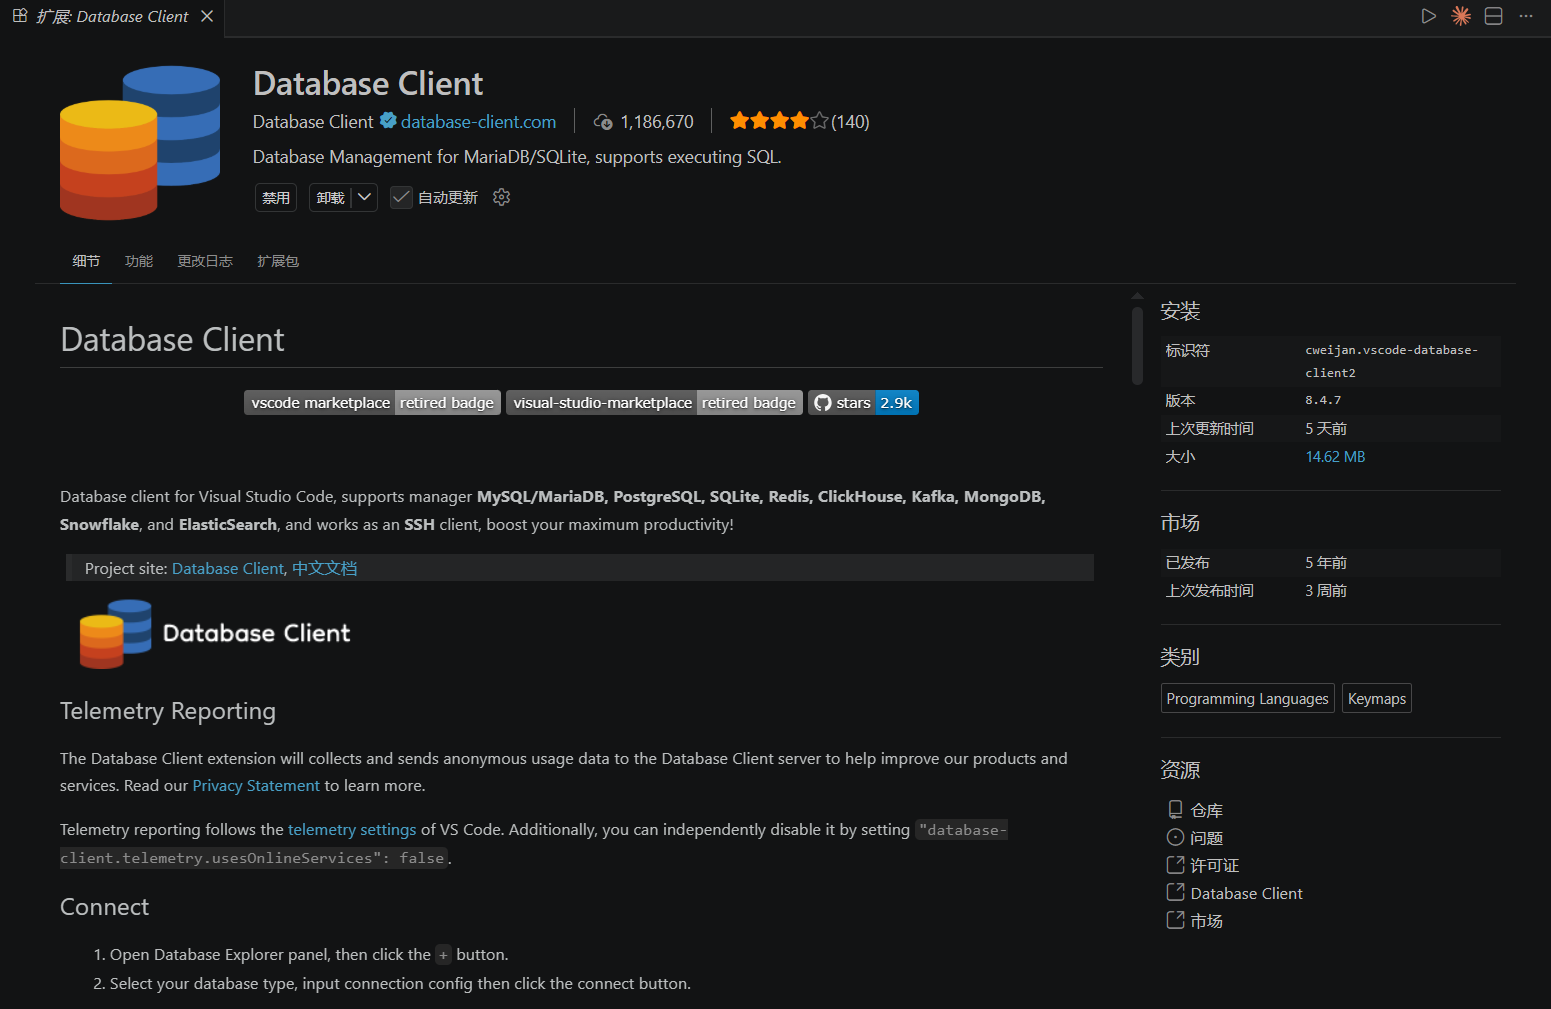Switch to the Details (细节) tab

86,261
